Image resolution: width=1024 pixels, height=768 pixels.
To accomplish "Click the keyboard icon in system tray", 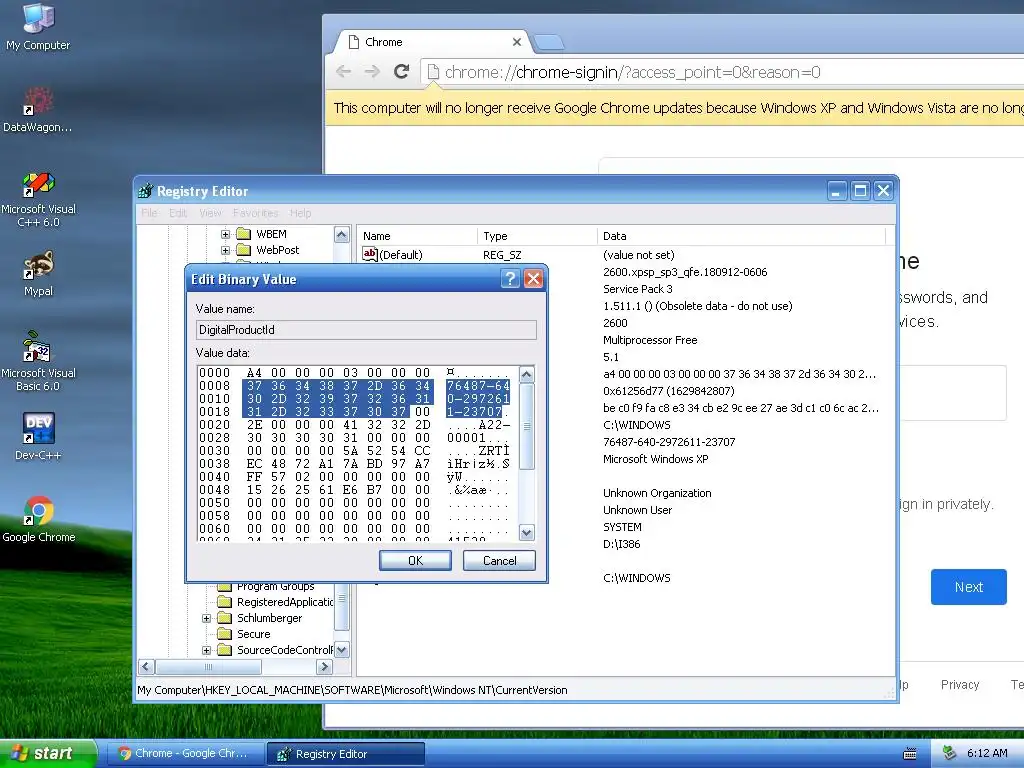I will [x=910, y=754].
